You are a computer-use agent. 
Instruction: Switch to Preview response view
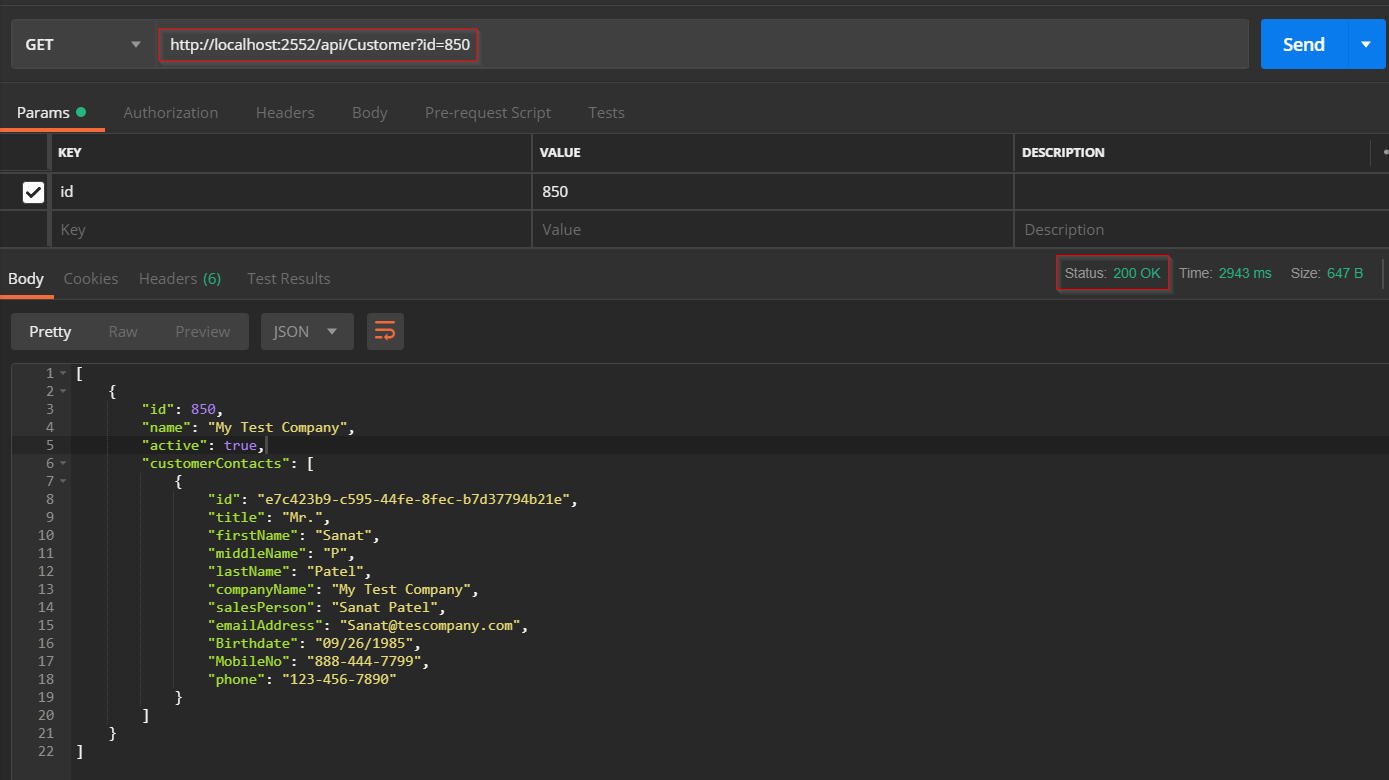click(202, 331)
